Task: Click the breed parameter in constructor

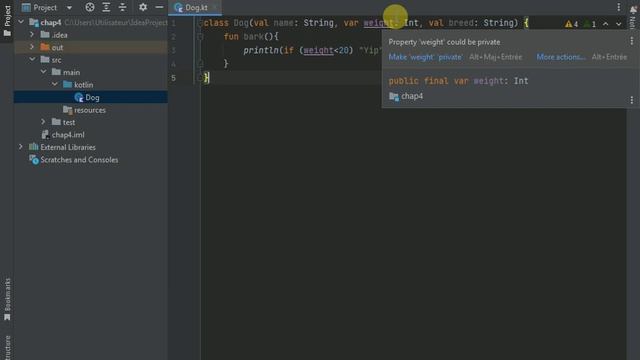Action: (461, 23)
